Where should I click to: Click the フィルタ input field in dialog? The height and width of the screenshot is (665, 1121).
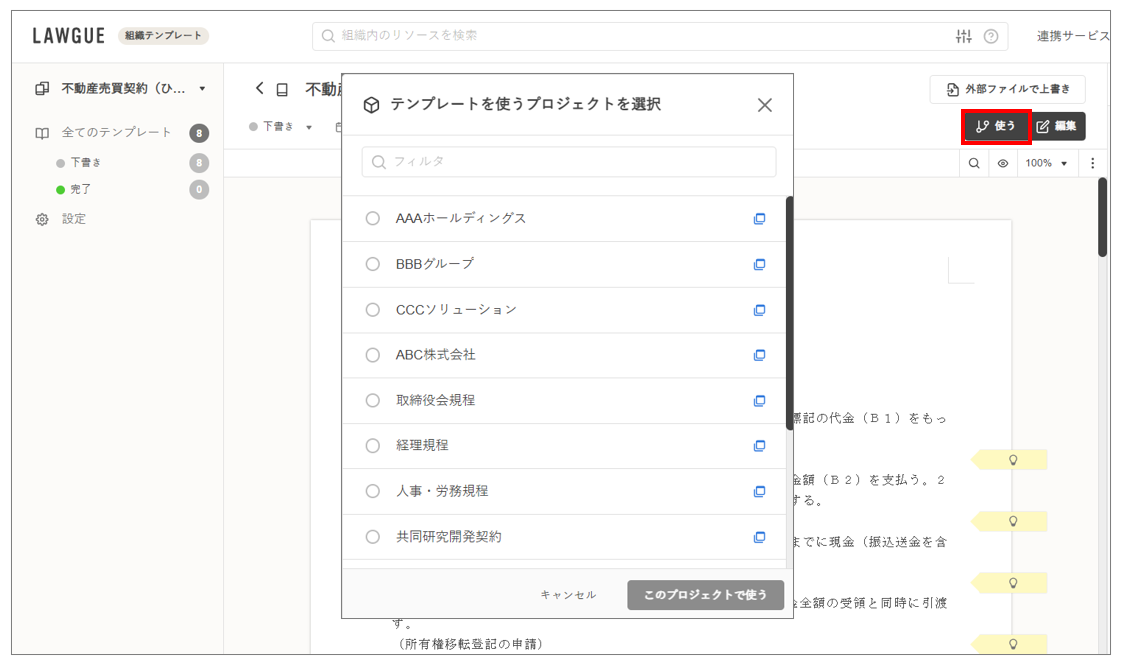(x=570, y=162)
